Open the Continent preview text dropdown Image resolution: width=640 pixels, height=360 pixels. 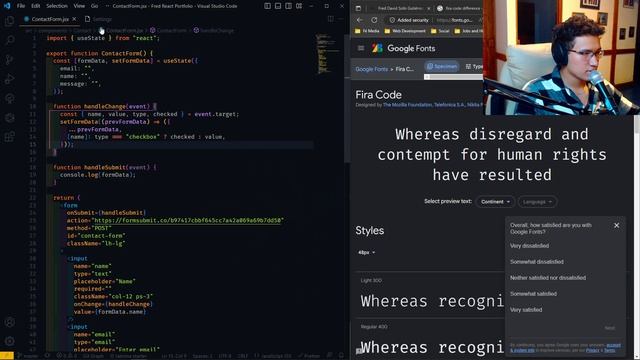click(x=495, y=202)
